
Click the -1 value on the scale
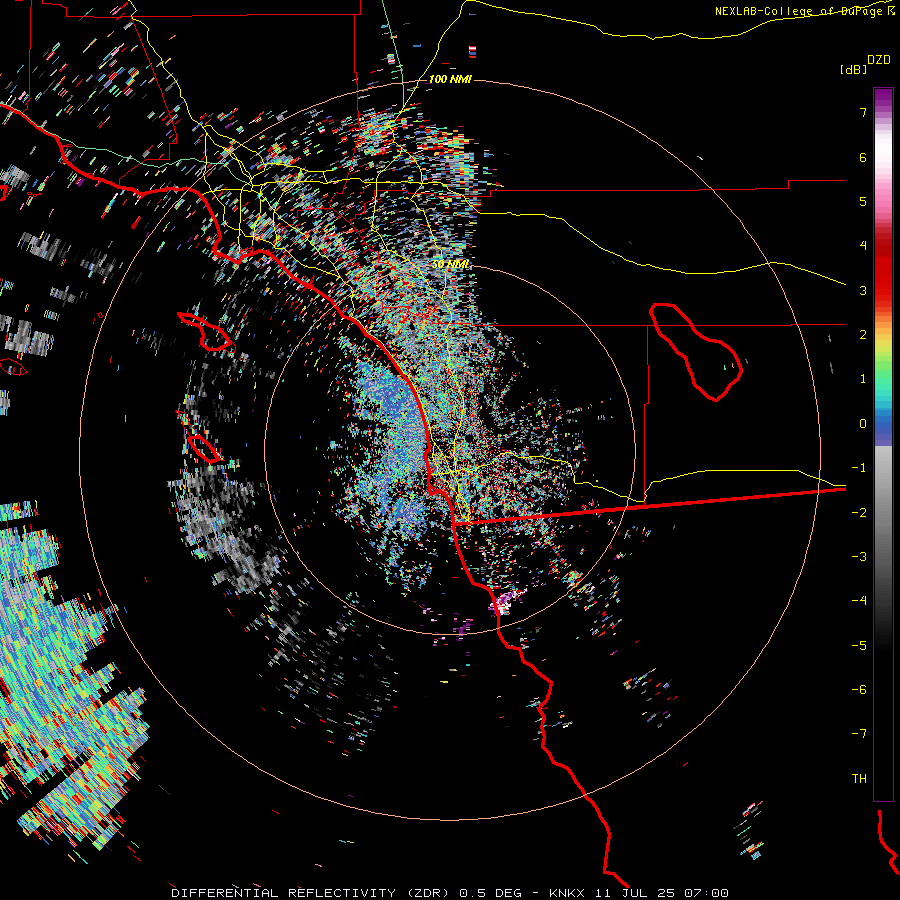tap(859, 468)
